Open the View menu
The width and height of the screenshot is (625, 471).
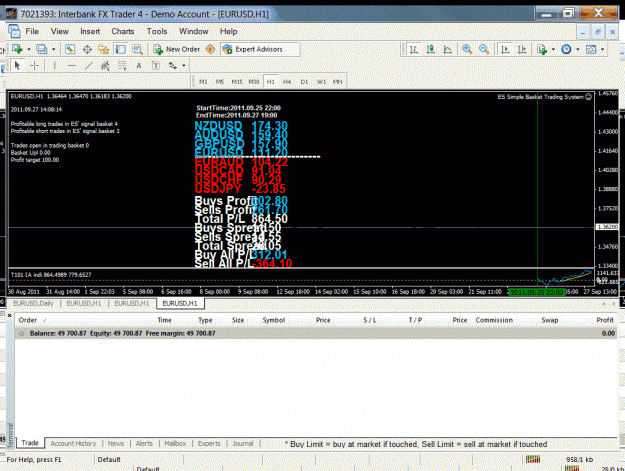[59, 31]
